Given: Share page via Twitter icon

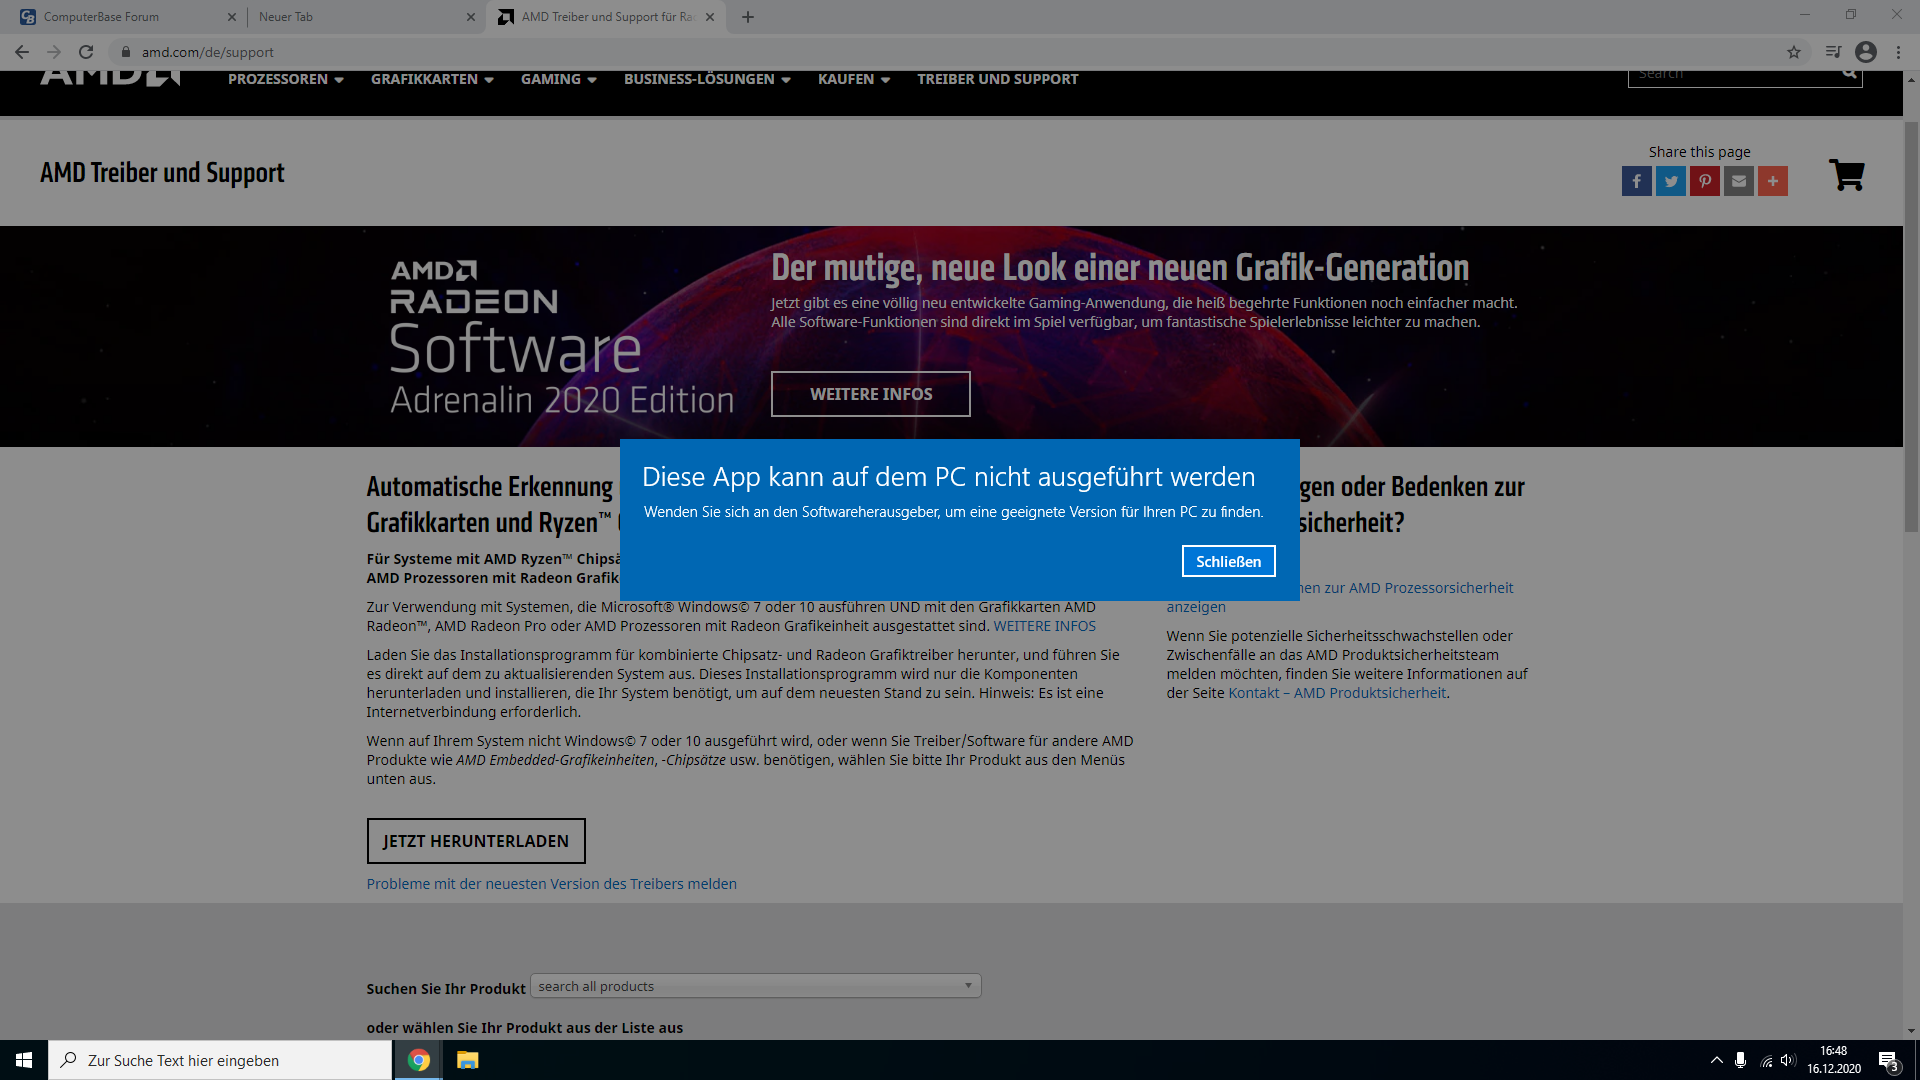Looking at the screenshot, I should (x=1670, y=181).
